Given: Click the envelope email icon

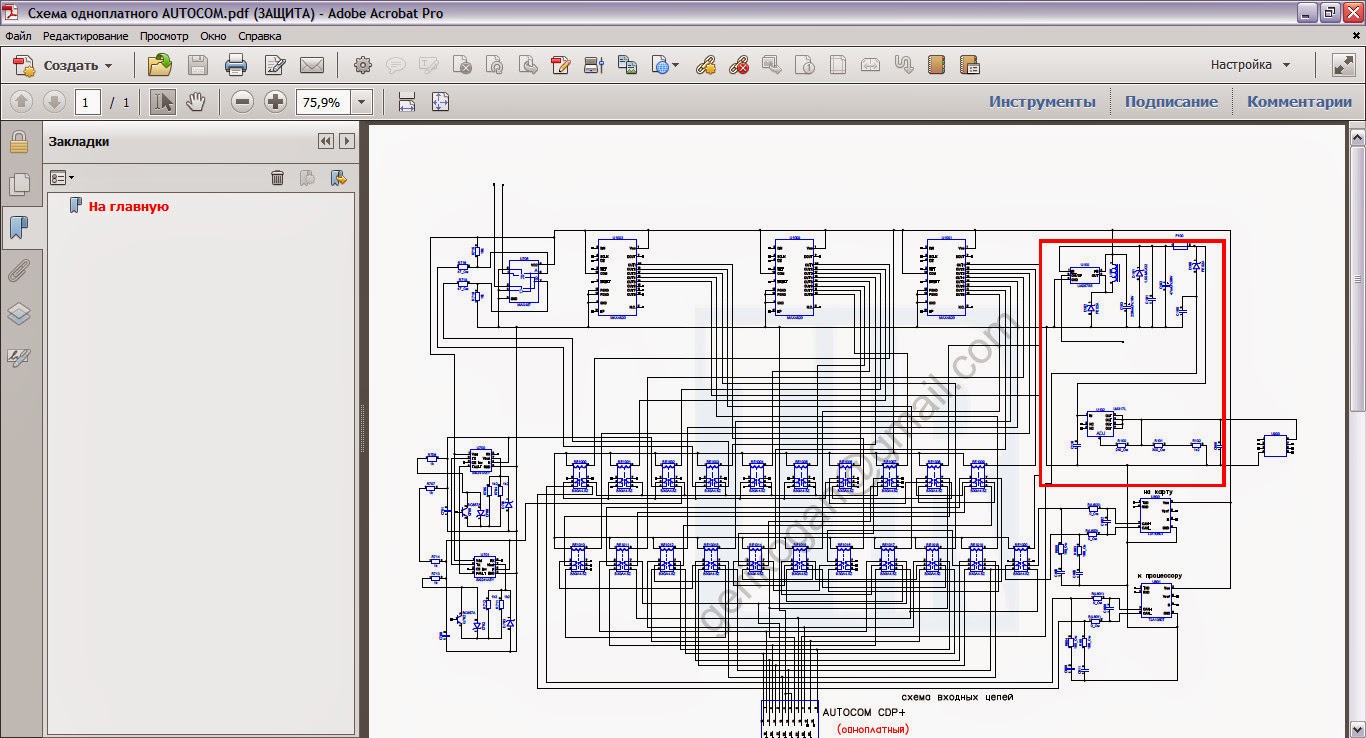Looking at the screenshot, I should pyautogui.click(x=312, y=66).
